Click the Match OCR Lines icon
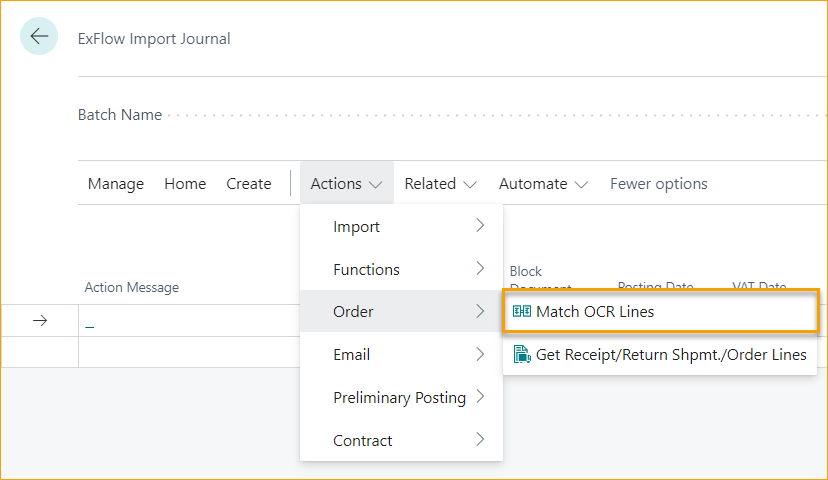This screenshot has width=828, height=480. 522,312
